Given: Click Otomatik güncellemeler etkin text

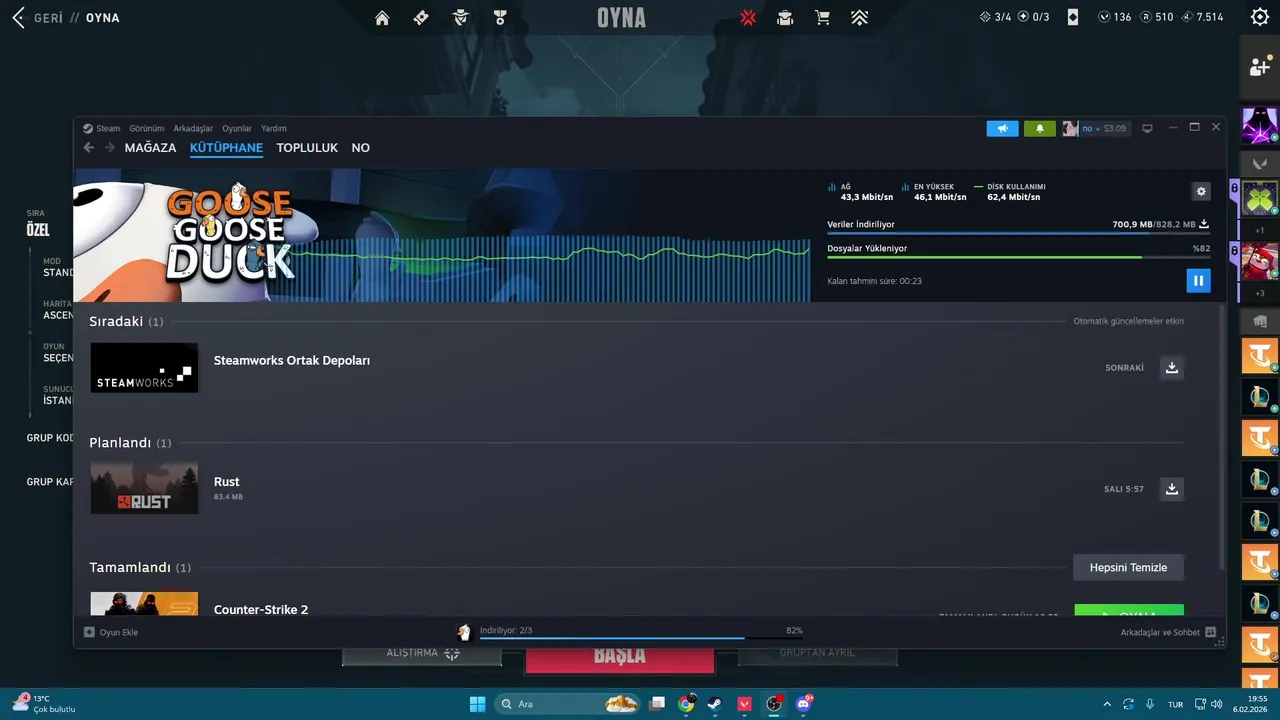Looking at the screenshot, I should tap(1128, 321).
